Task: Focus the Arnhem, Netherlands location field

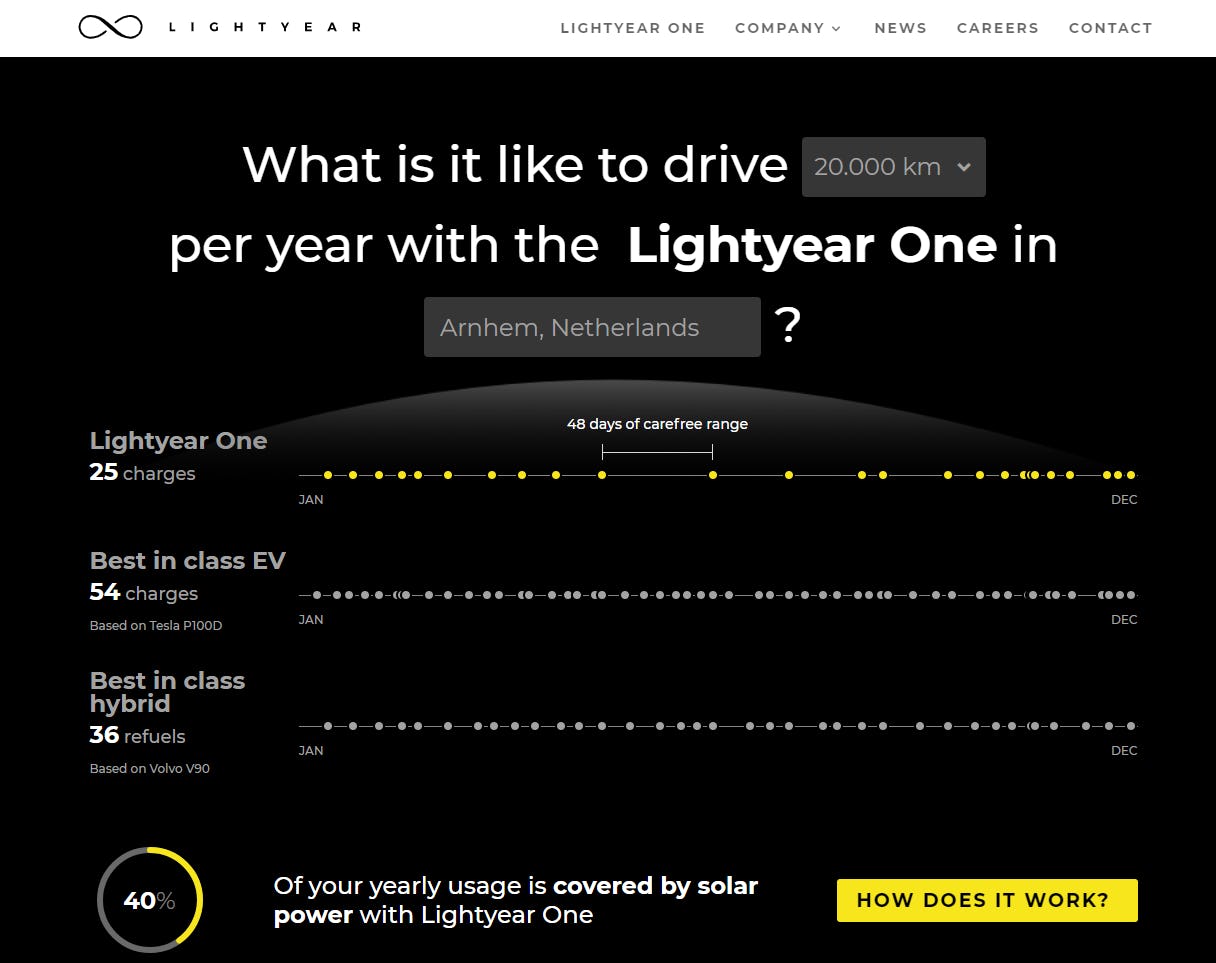Action: 592,327
